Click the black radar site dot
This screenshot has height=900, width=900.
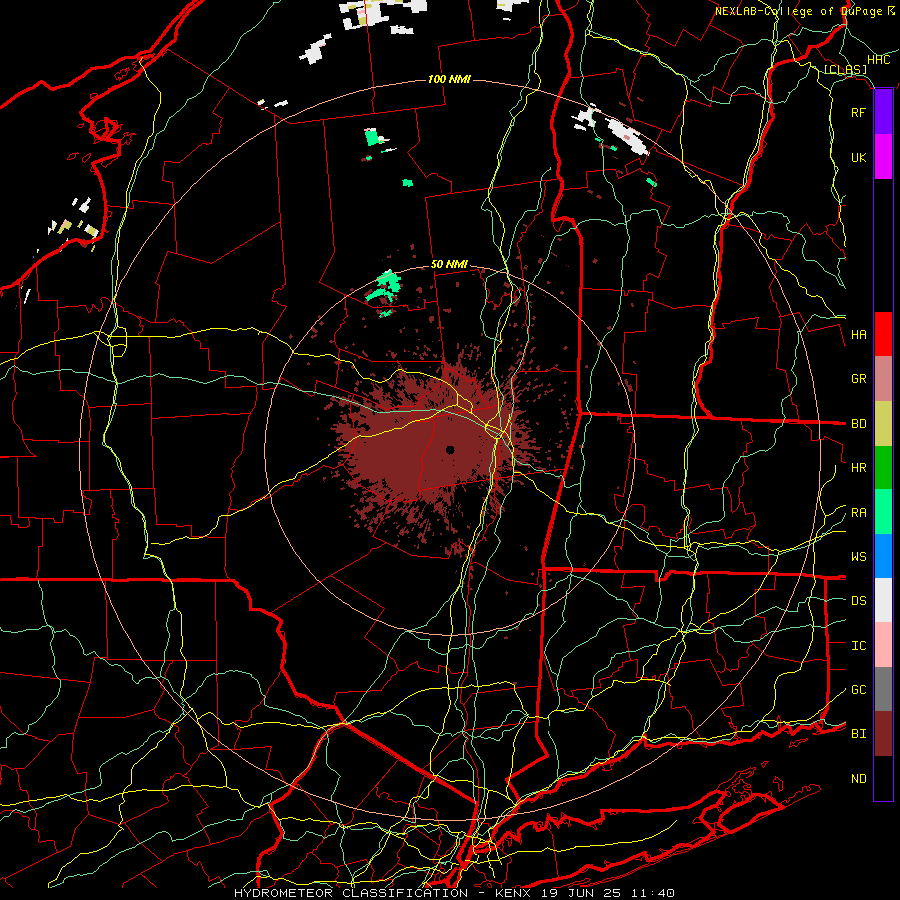tap(450, 449)
